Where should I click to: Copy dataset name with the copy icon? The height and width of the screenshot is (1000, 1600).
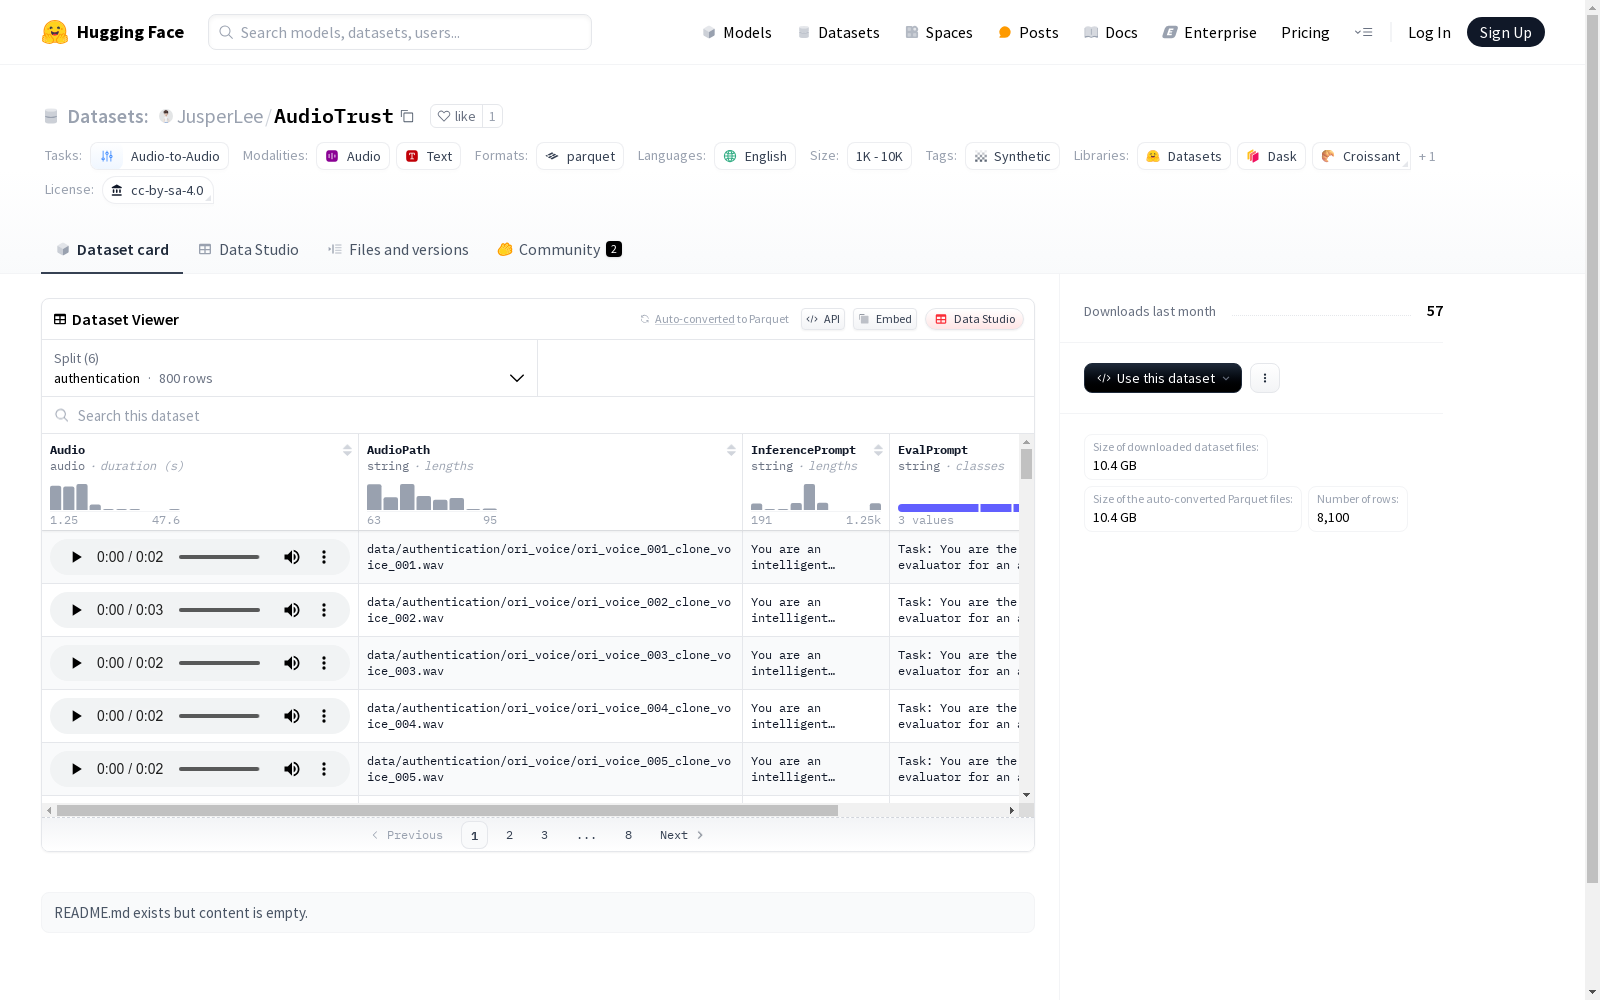pyautogui.click(x=407, y=116)
